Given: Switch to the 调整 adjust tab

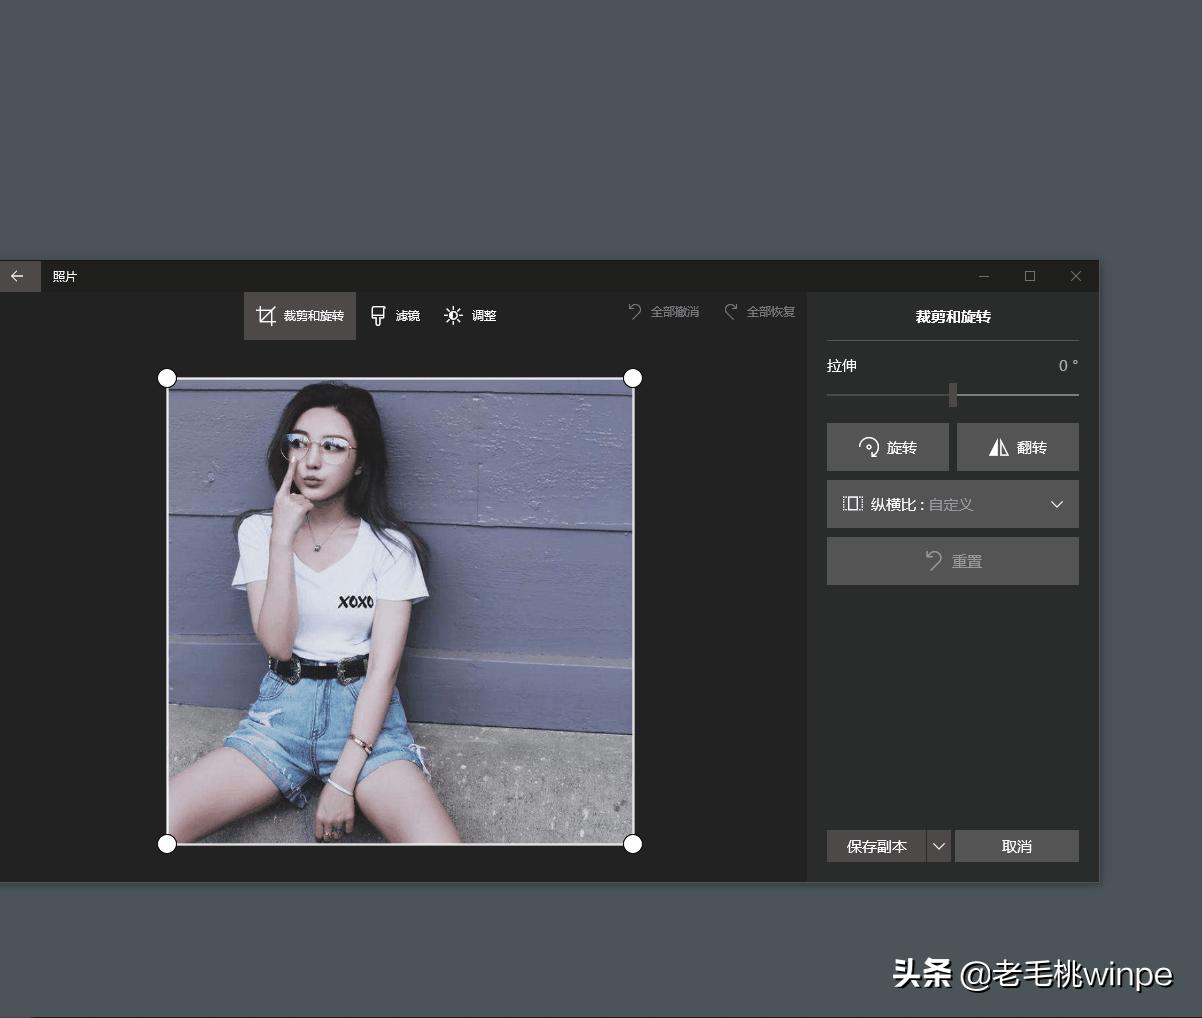Looking at the screenshot, I should pos(470,316).
